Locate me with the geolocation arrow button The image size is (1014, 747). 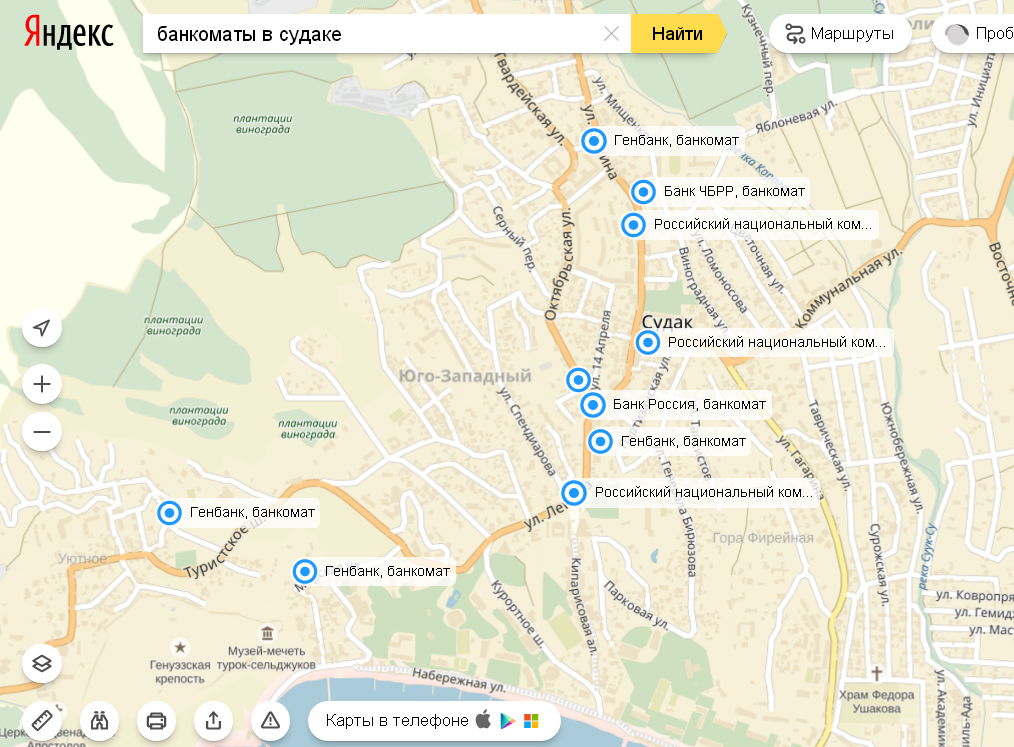pos(42,328)
